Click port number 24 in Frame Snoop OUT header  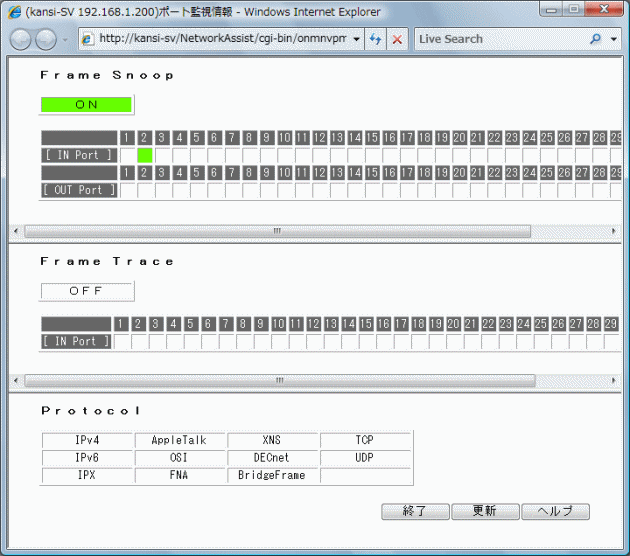point(530,173)
